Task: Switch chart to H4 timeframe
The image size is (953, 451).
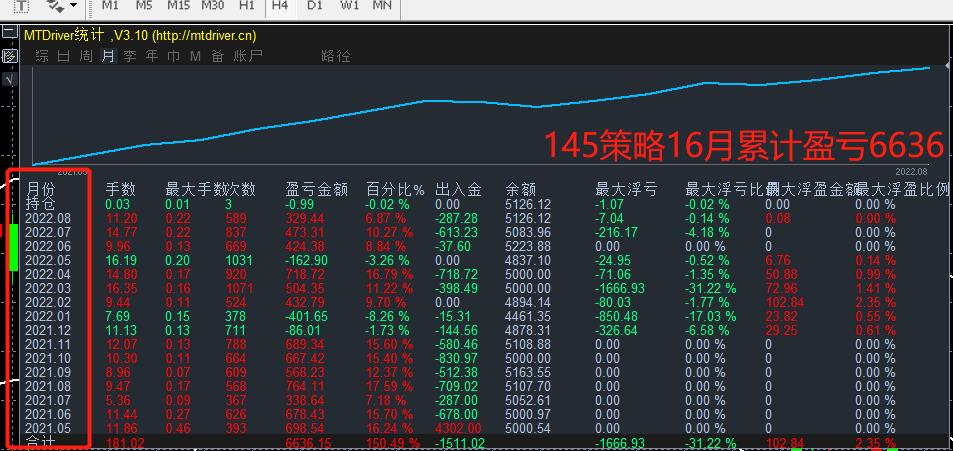Action: [x=280, y=5]
